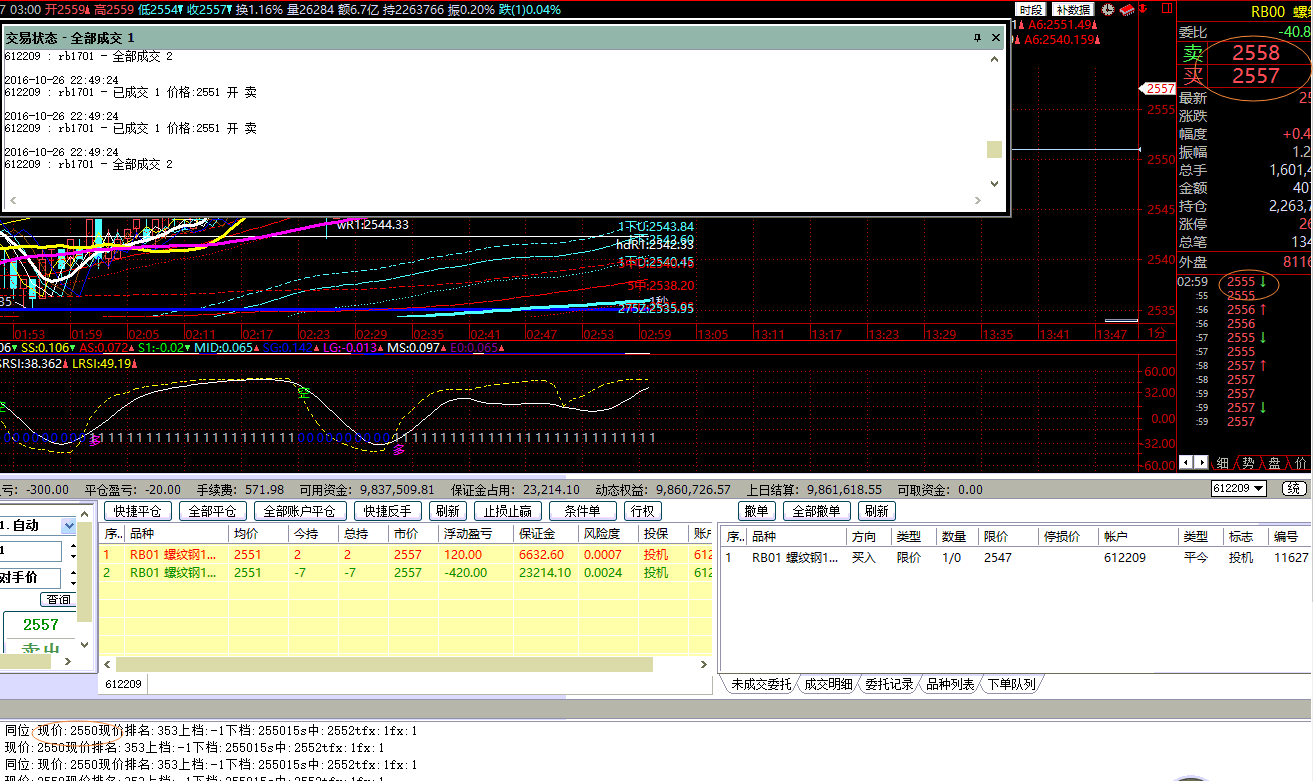Click the 全部平仓 button
Viewport: 1313px width, 781px height.
pos(212,511)
